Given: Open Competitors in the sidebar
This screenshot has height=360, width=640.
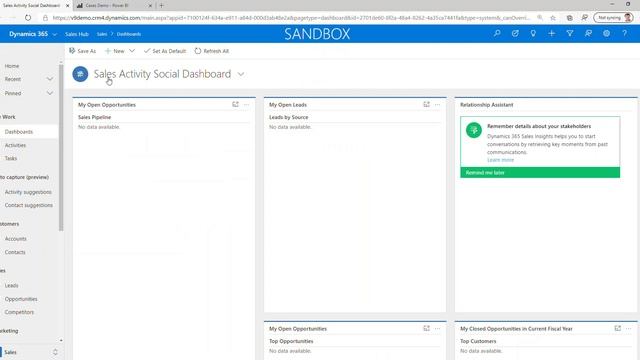Looking at the screenshot, I should (19, 312).
